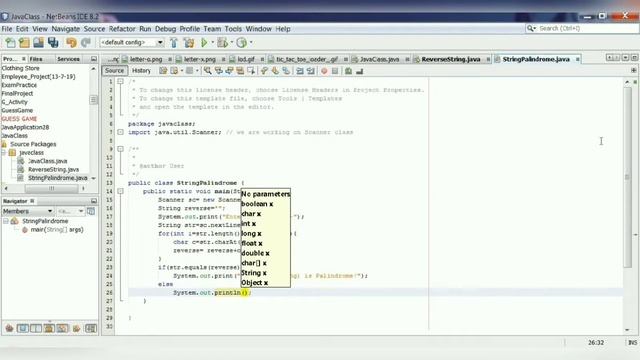
Task: Open the Run Project dropdown arrow
Action: pos(213,42)
